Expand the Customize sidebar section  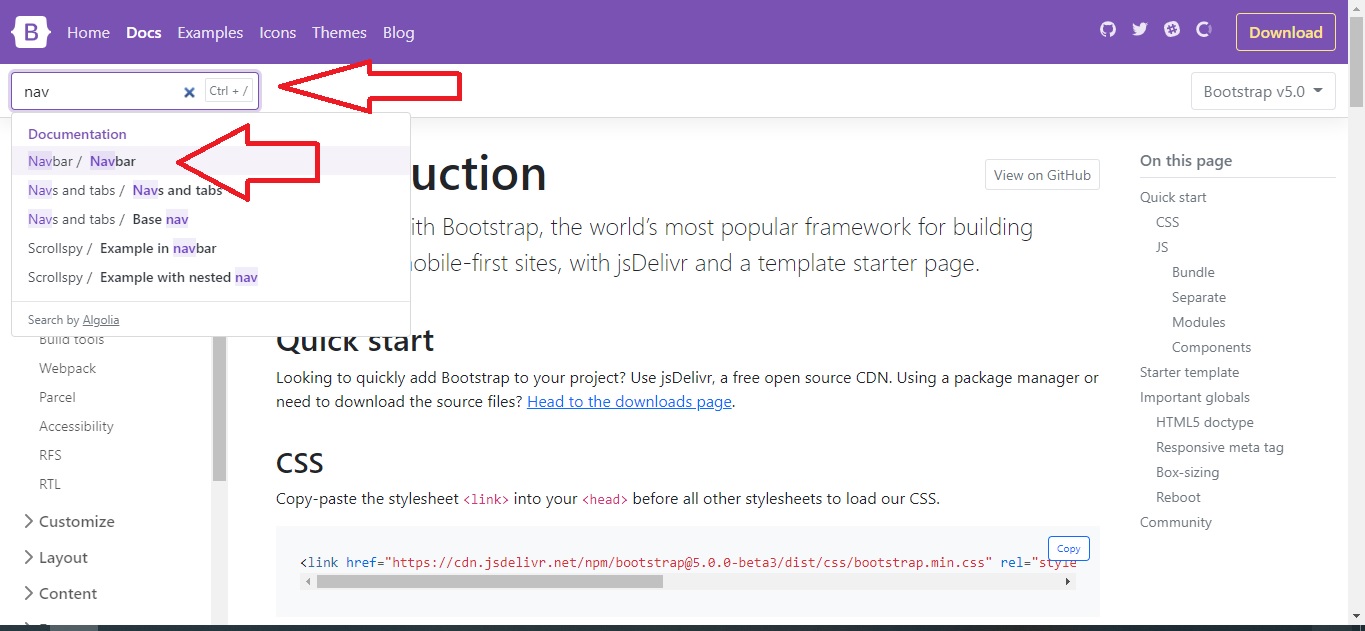[68, 521]
